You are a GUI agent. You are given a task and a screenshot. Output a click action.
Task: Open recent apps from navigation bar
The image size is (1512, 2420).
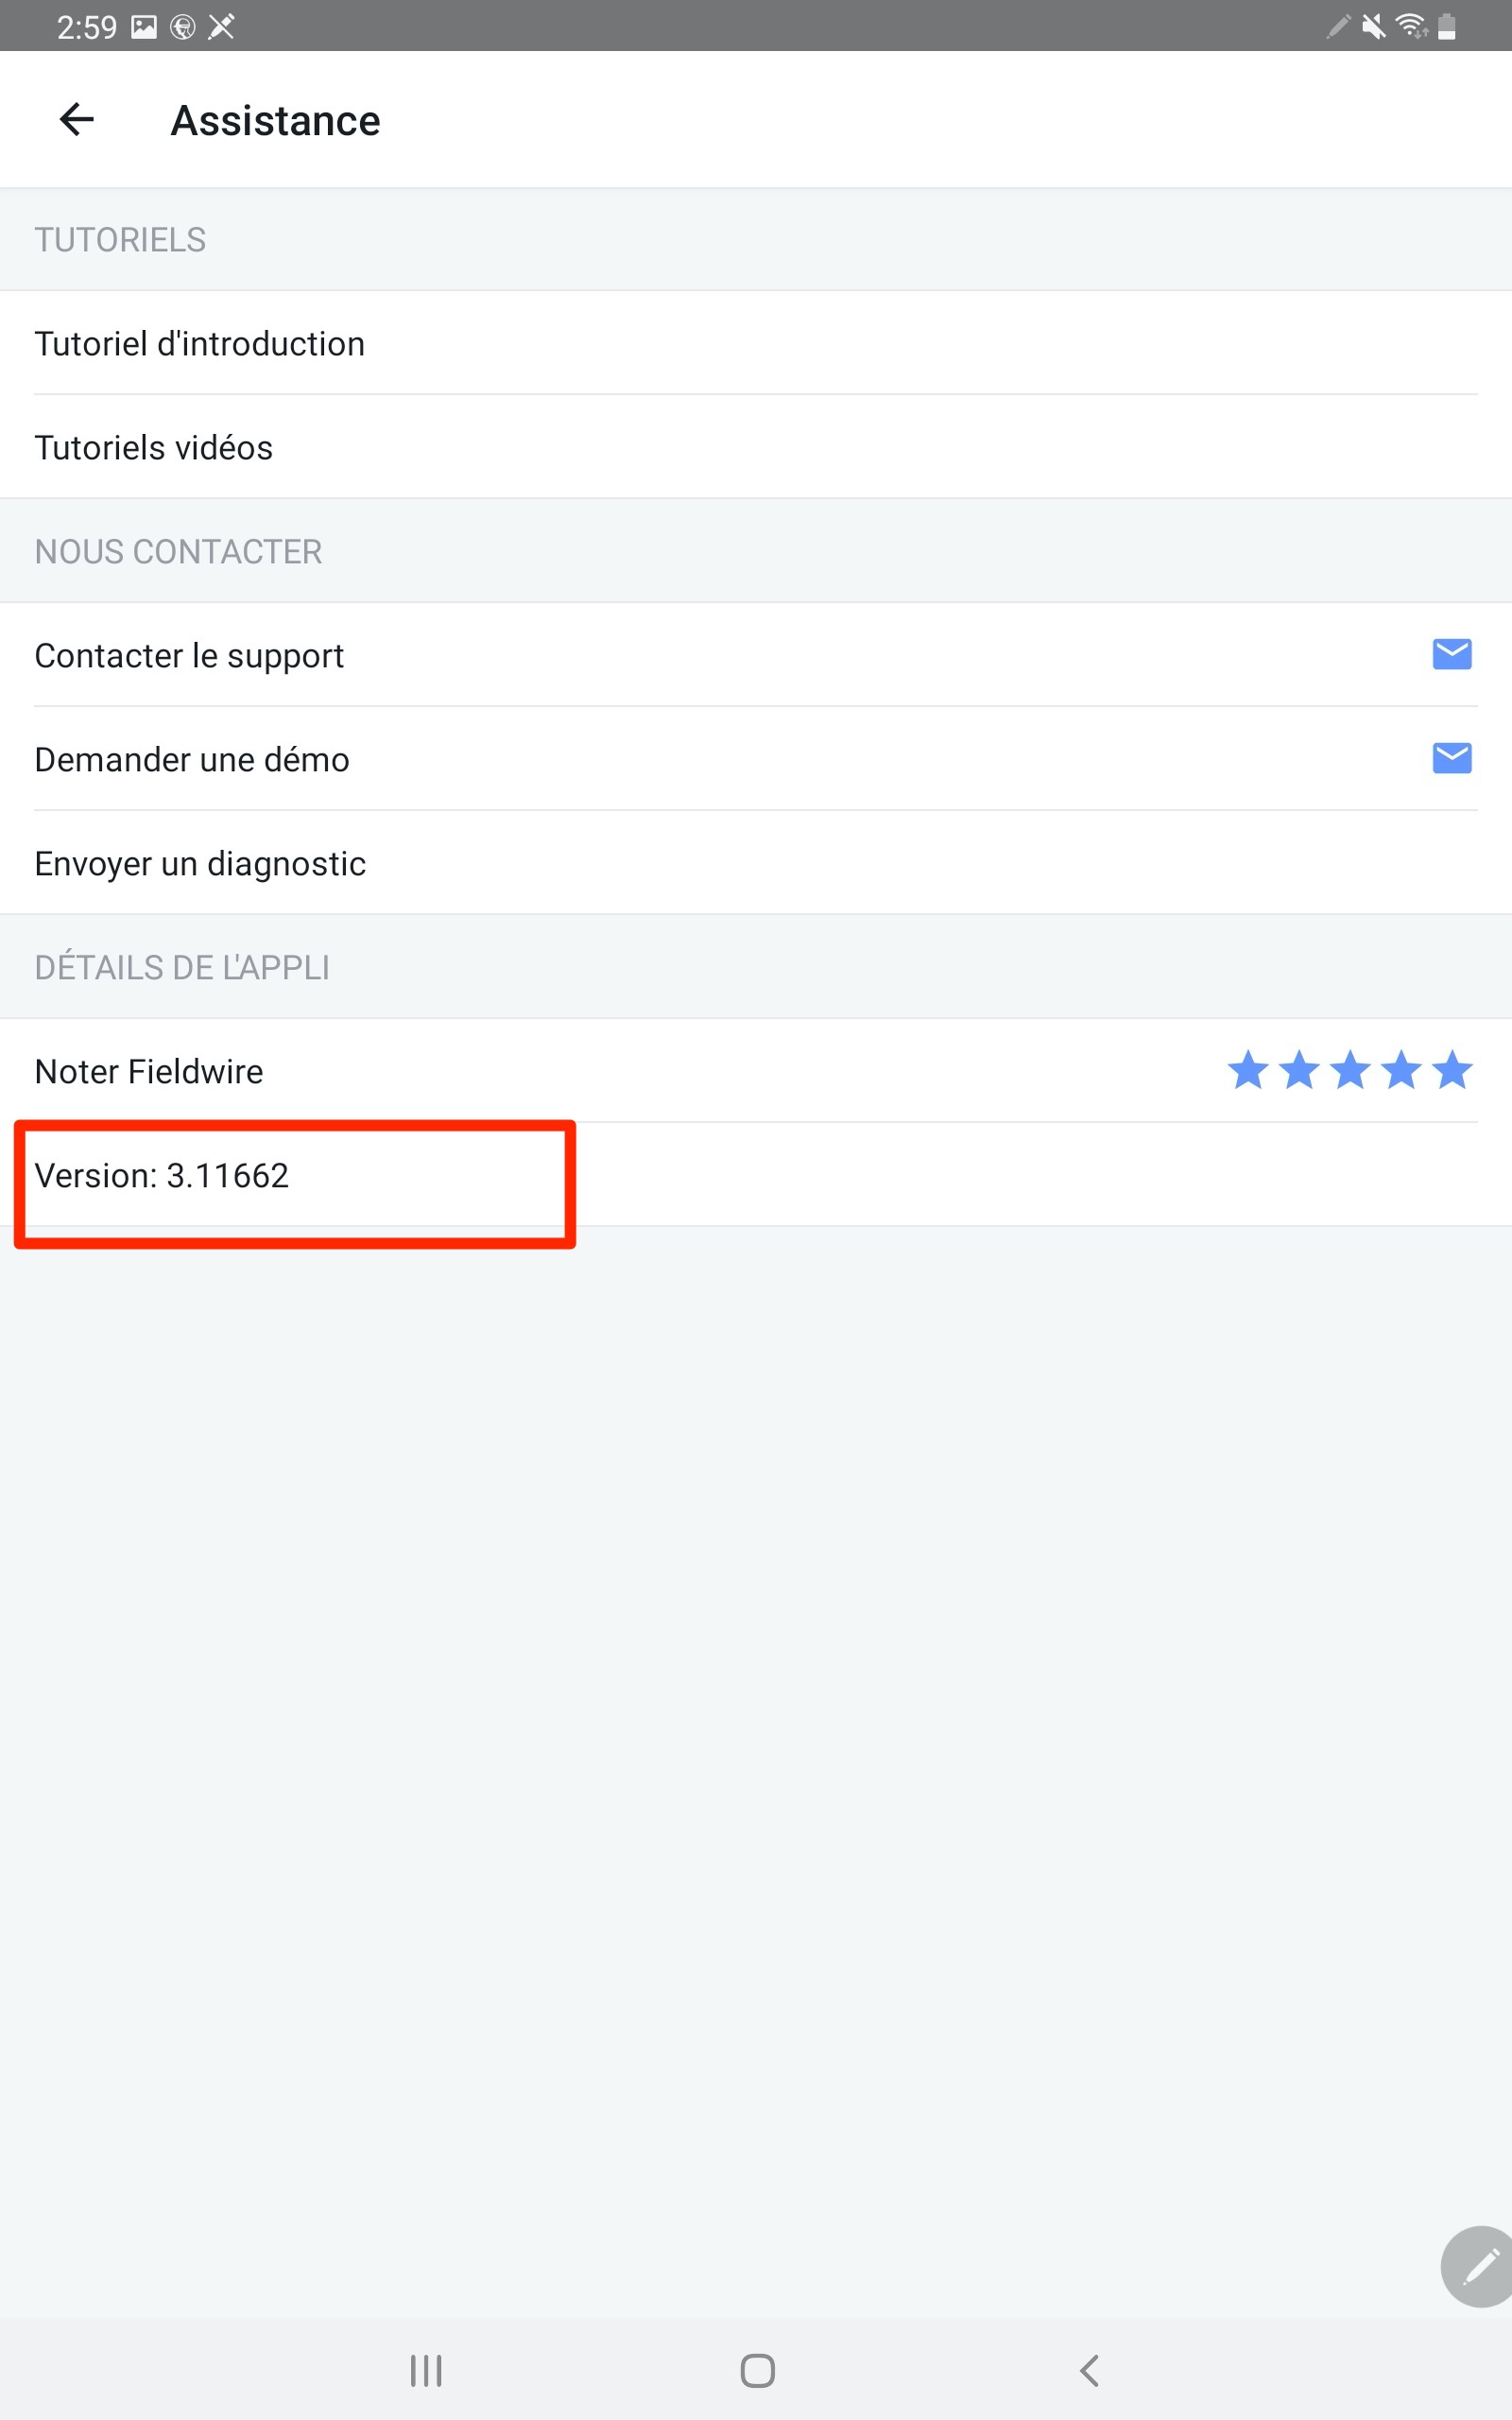426,2370
